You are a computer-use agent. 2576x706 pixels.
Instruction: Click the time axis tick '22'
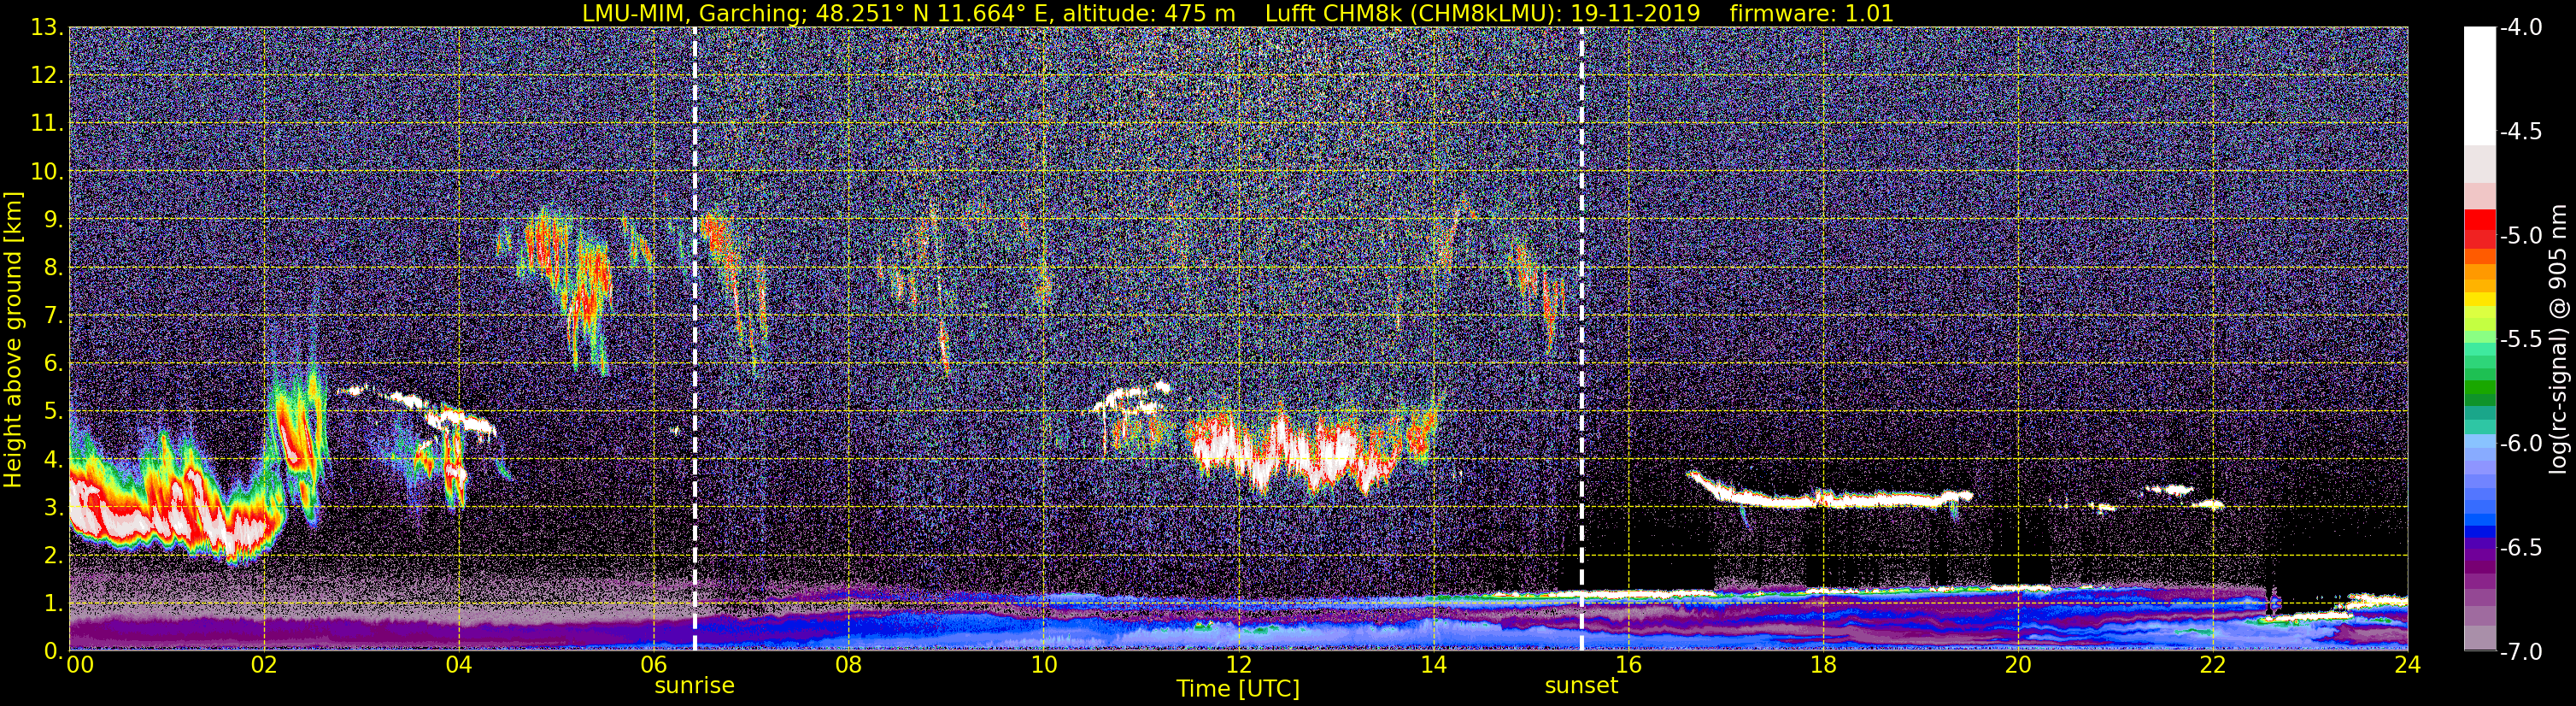pyautogui.click(x=2213, y=665)
